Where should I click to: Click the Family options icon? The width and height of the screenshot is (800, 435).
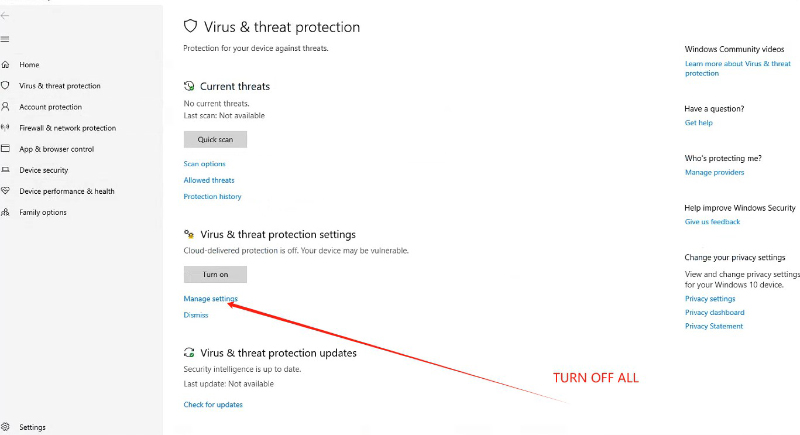click(6, 212)
